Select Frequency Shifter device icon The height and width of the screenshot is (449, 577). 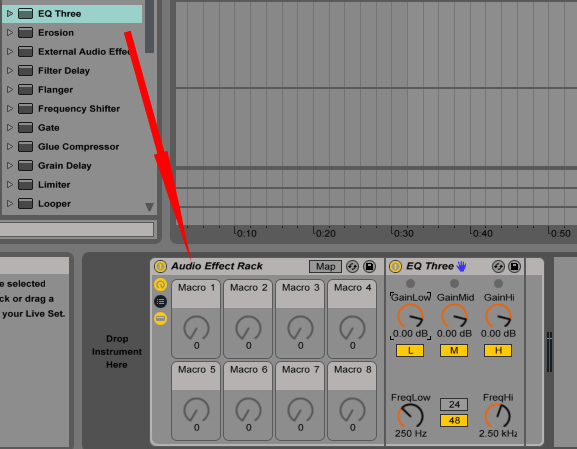(x=25, y=109)
